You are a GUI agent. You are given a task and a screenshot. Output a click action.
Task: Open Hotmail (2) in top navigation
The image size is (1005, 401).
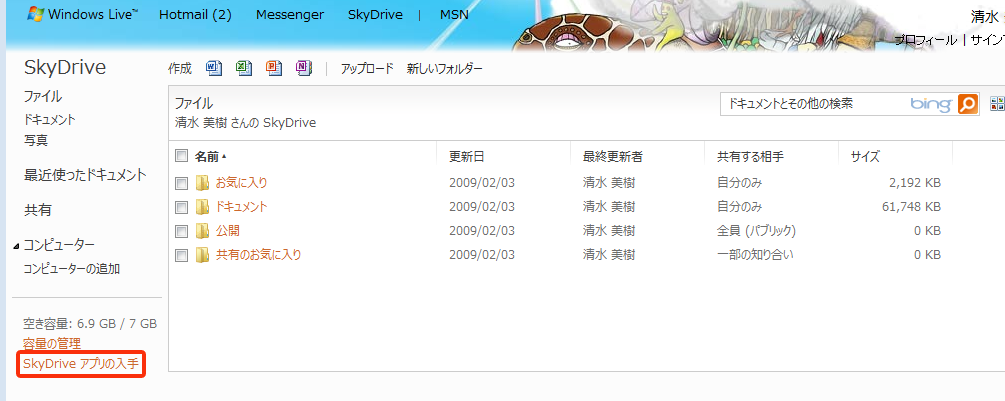click(x=195, y=14)
